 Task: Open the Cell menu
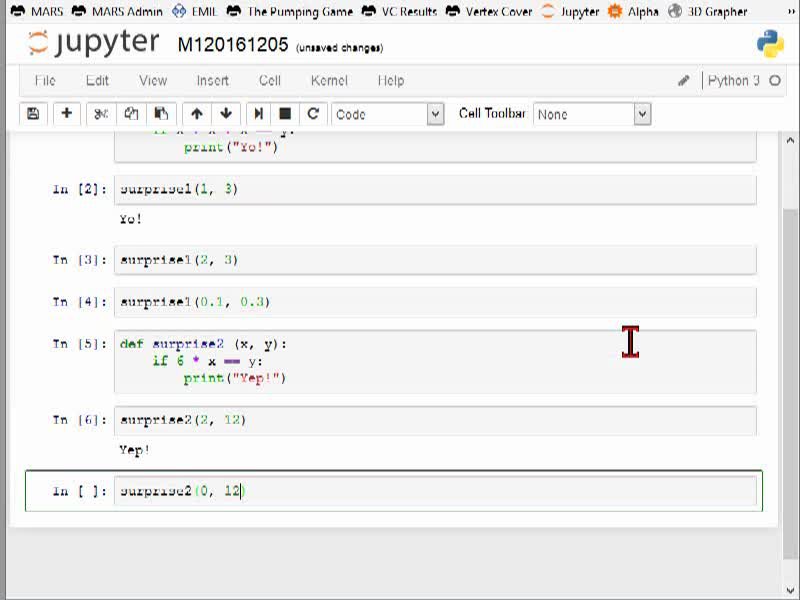pyautogui.click(x=270, y=81)
